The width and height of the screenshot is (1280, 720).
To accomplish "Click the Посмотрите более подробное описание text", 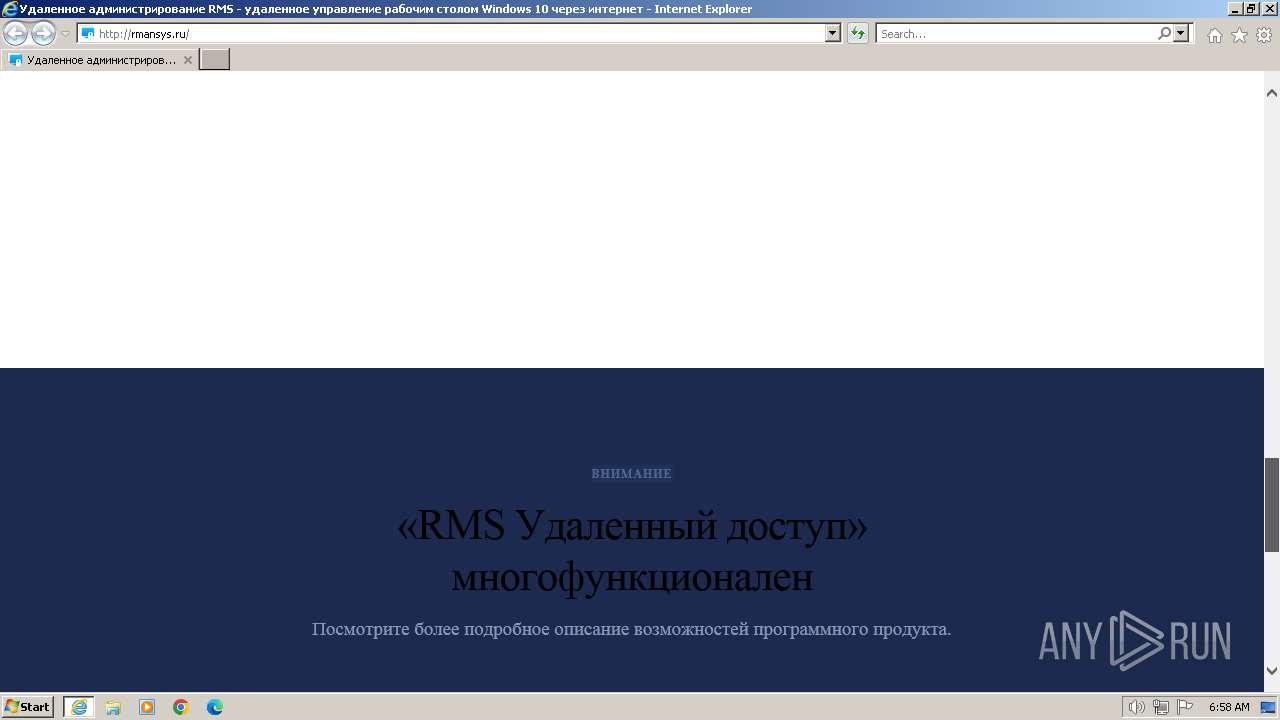I will (631, 629).
